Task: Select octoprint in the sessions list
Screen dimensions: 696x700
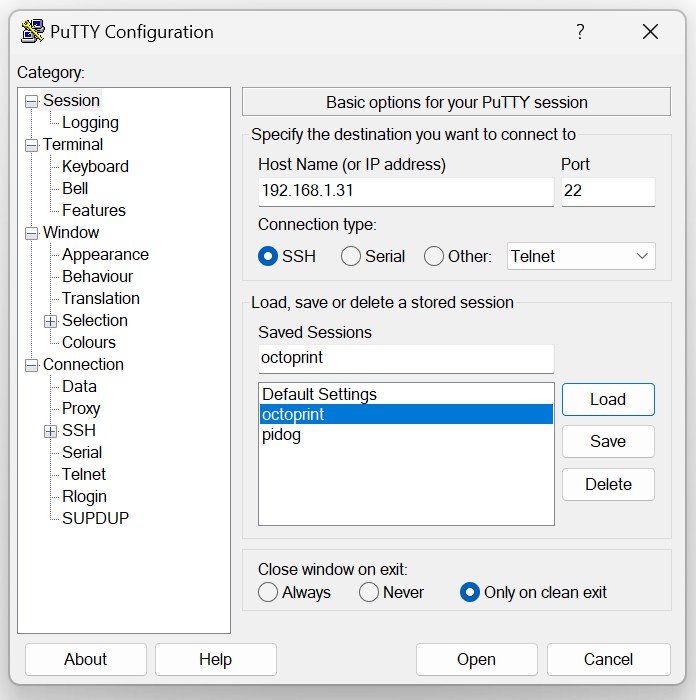Action: (406, 414)
